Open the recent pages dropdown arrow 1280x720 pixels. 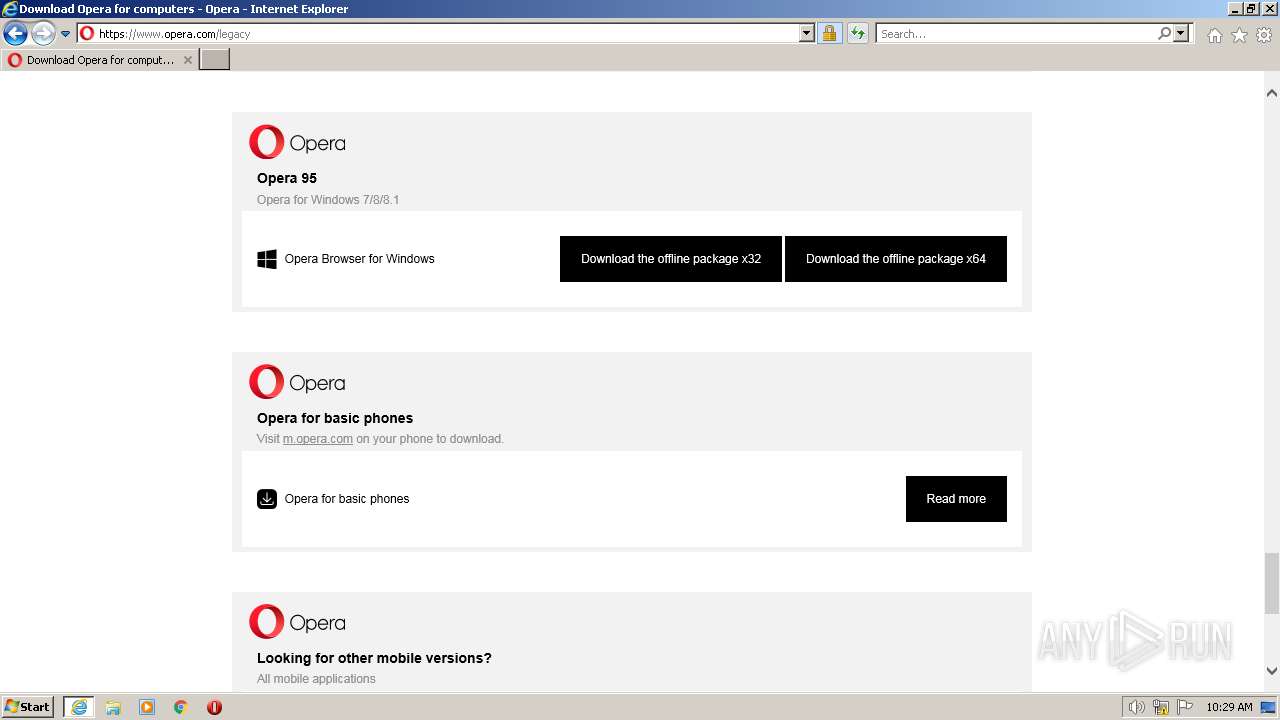65,34
